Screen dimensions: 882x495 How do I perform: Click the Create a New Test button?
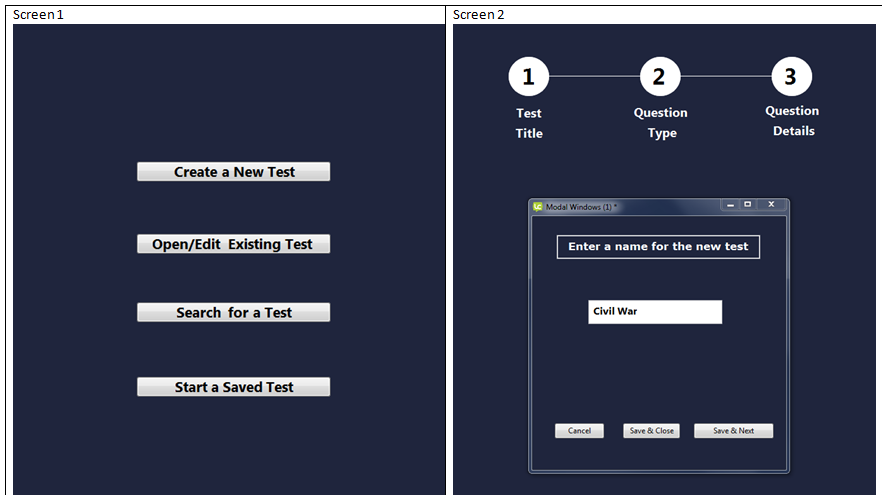point(233,172)
